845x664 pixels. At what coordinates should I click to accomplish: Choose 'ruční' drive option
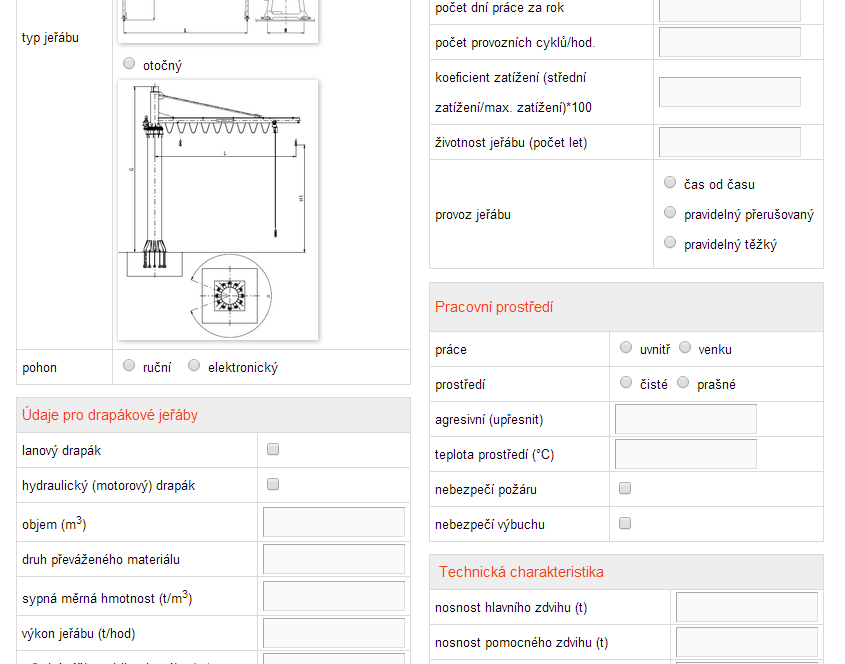(x=129, y=366)
